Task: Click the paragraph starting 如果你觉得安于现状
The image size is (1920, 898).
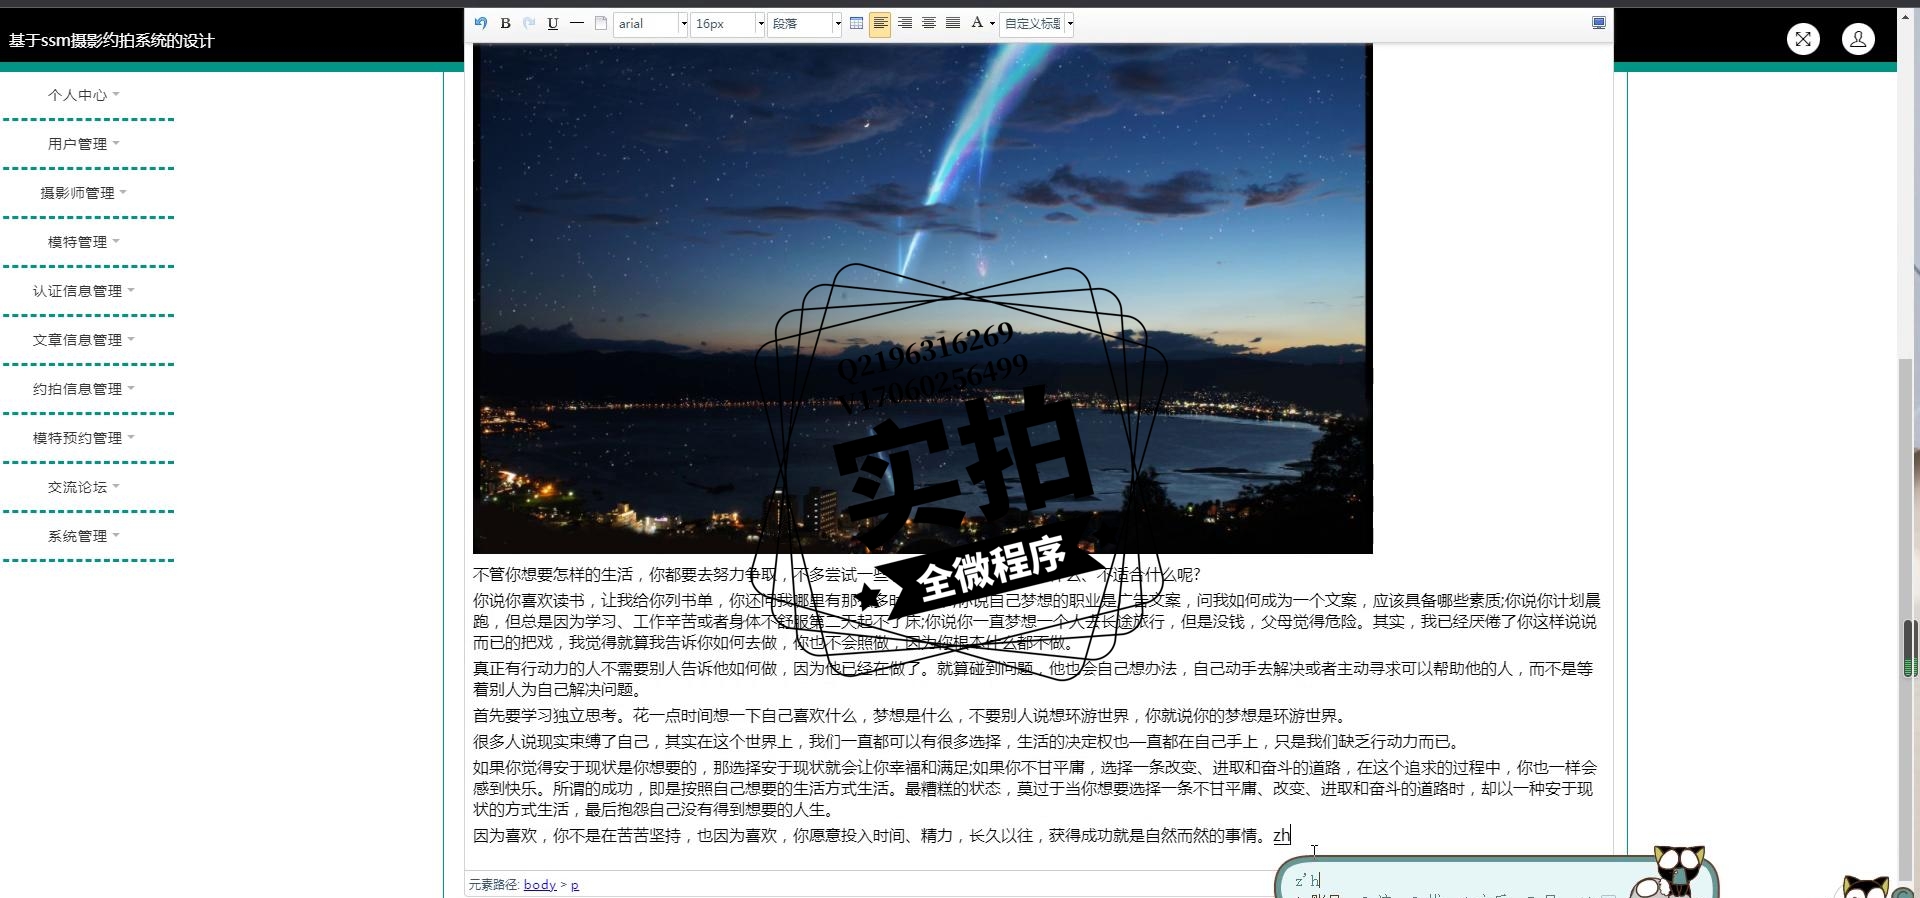Action: 1035,789
